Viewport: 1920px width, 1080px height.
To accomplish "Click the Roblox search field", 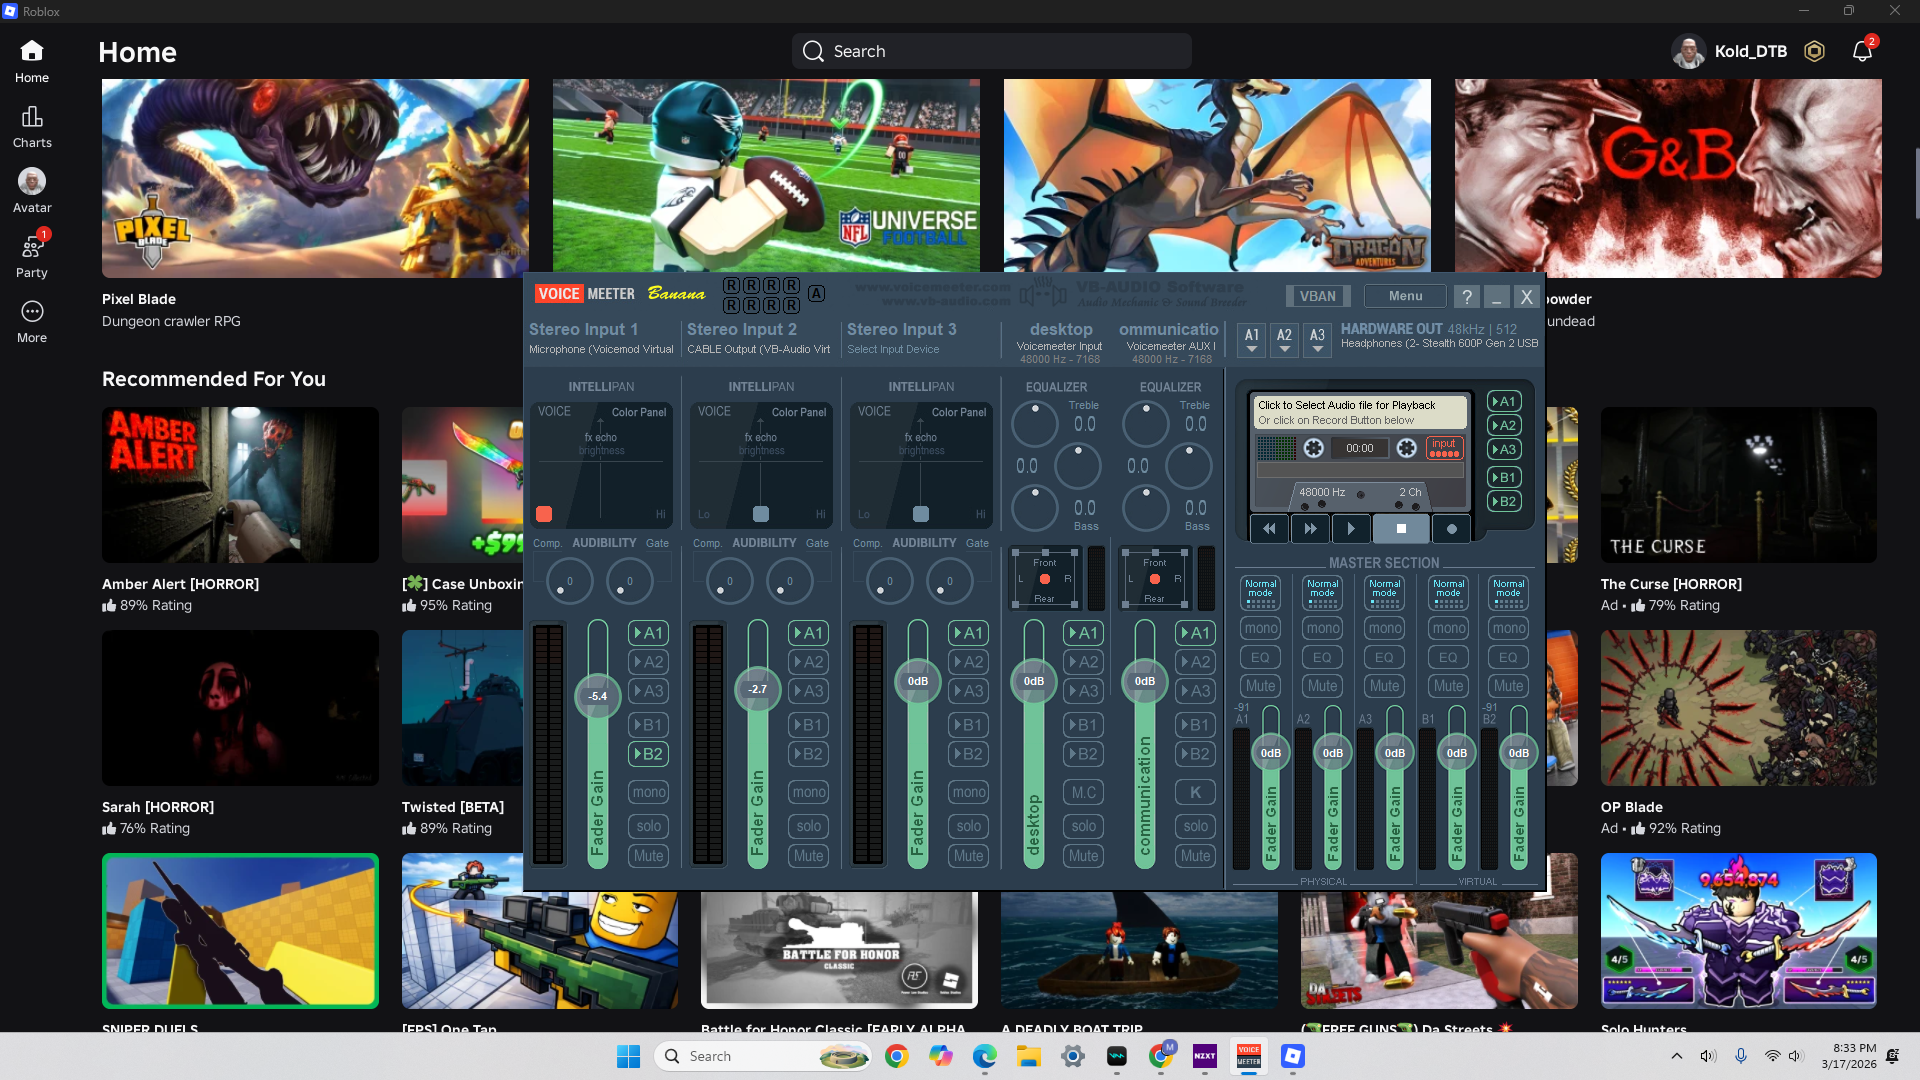I will 992,51.
